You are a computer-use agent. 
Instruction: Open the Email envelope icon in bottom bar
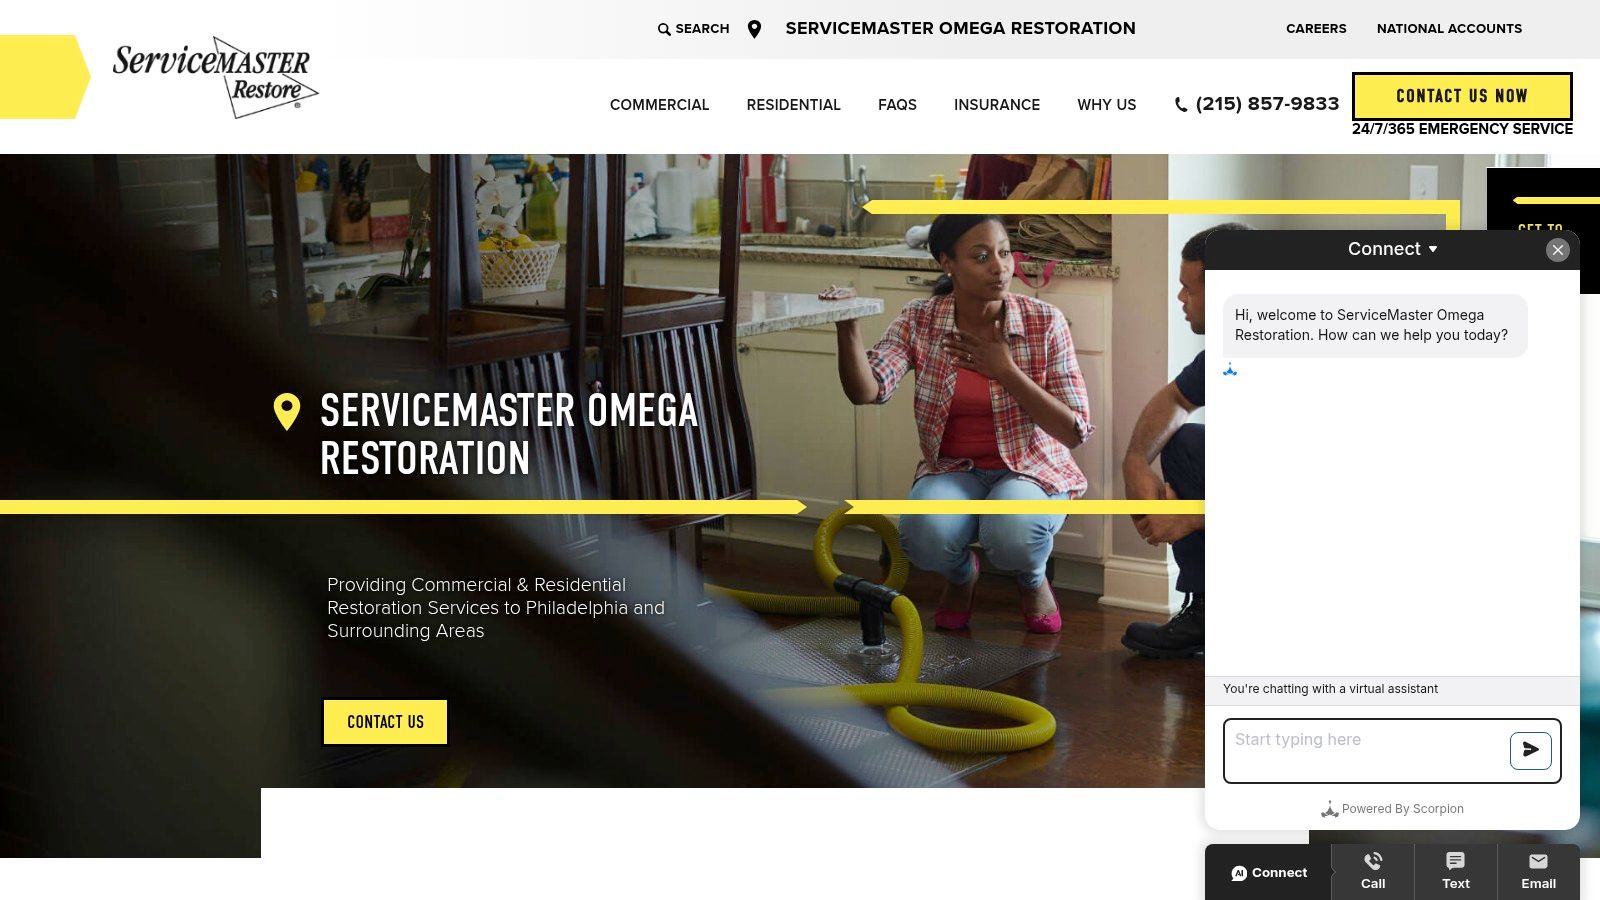pyautogui.click(x=1538, y=861)
